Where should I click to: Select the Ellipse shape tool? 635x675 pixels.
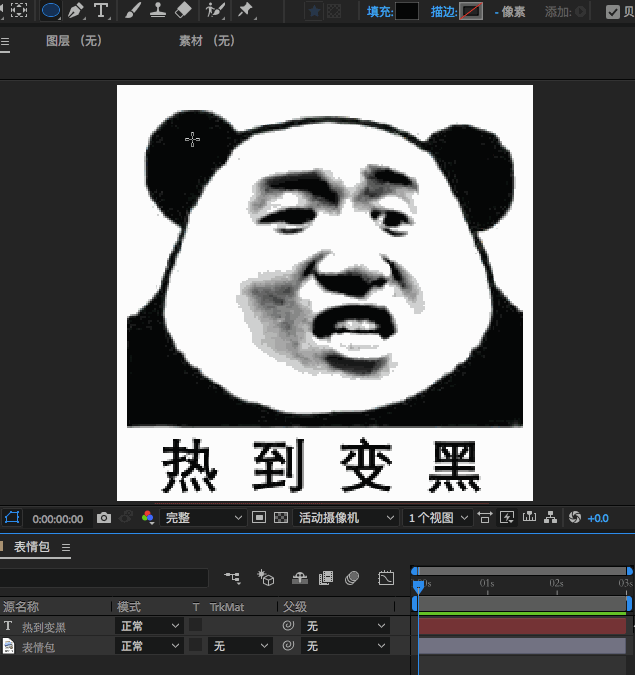click(x=50, y=11)
